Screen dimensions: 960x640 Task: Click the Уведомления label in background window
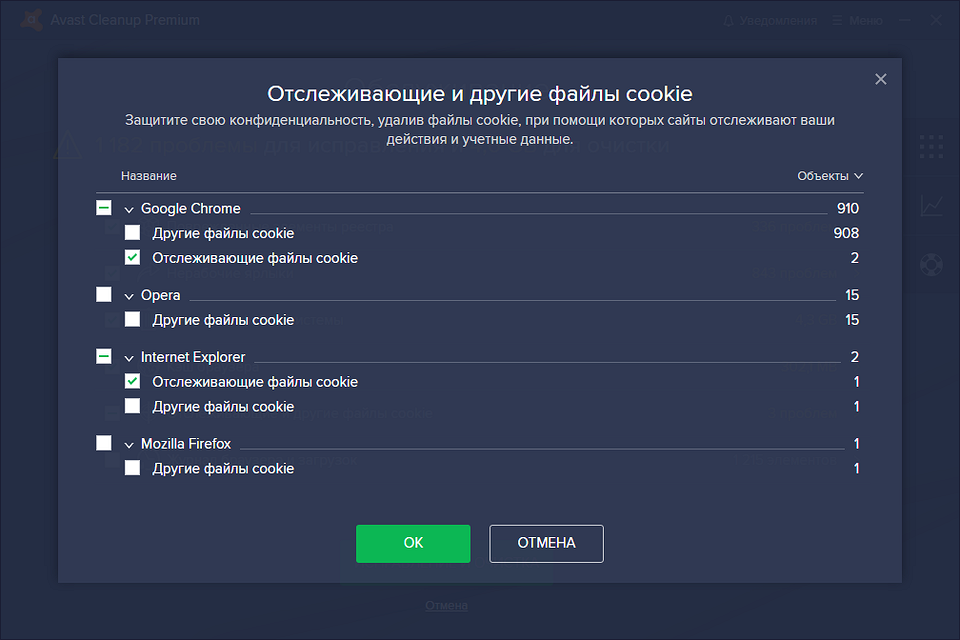point(778,21)
